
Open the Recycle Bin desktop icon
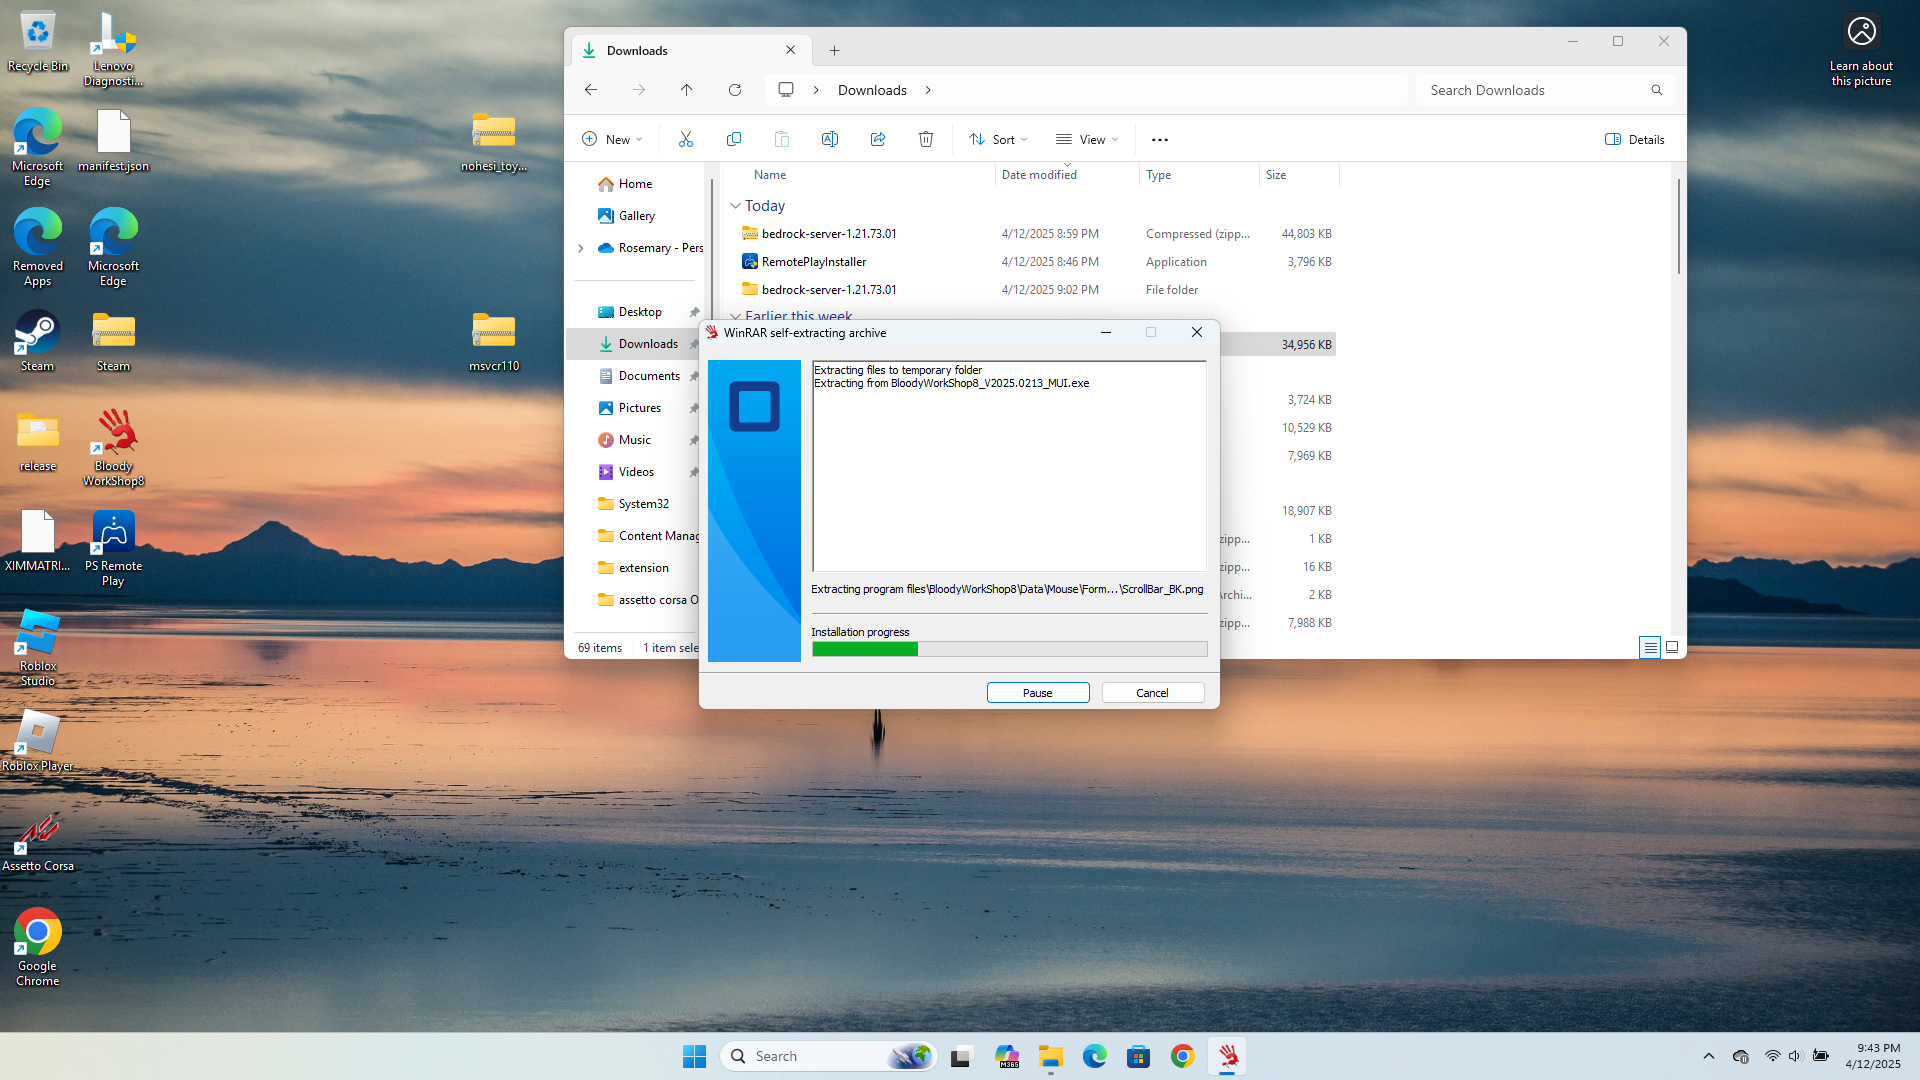pos(38,42)
